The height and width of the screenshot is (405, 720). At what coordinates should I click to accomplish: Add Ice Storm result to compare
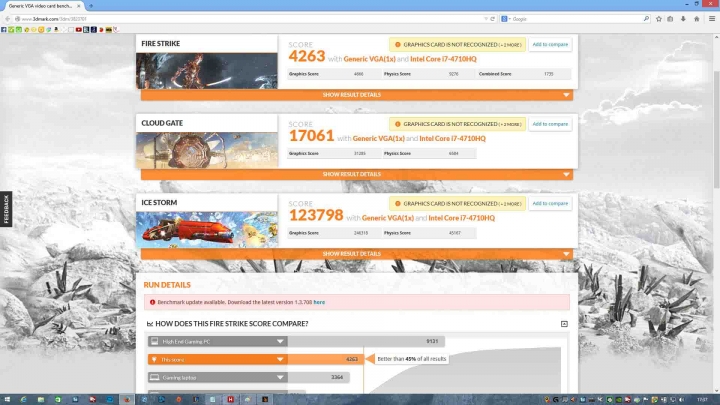tap(550, 203)
